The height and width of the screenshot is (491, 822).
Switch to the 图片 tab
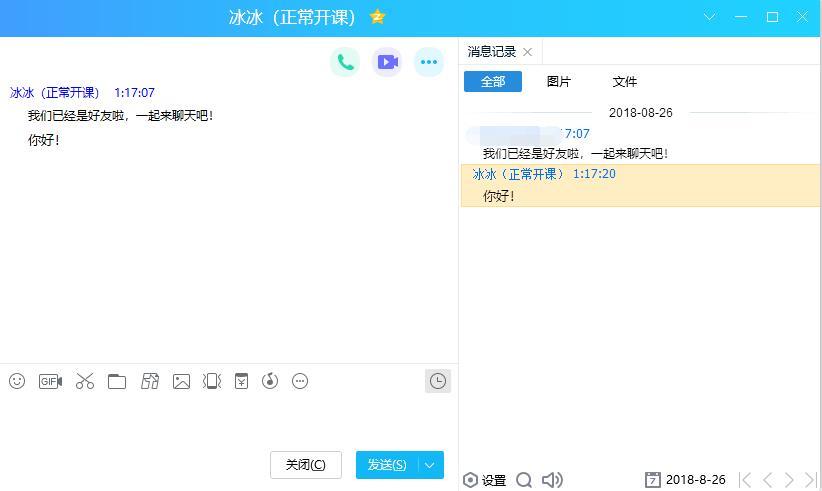tap(559, 82)
